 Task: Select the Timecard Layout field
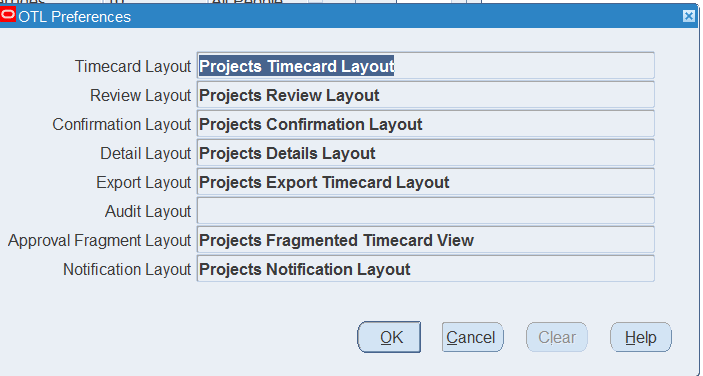click(425, 66)
